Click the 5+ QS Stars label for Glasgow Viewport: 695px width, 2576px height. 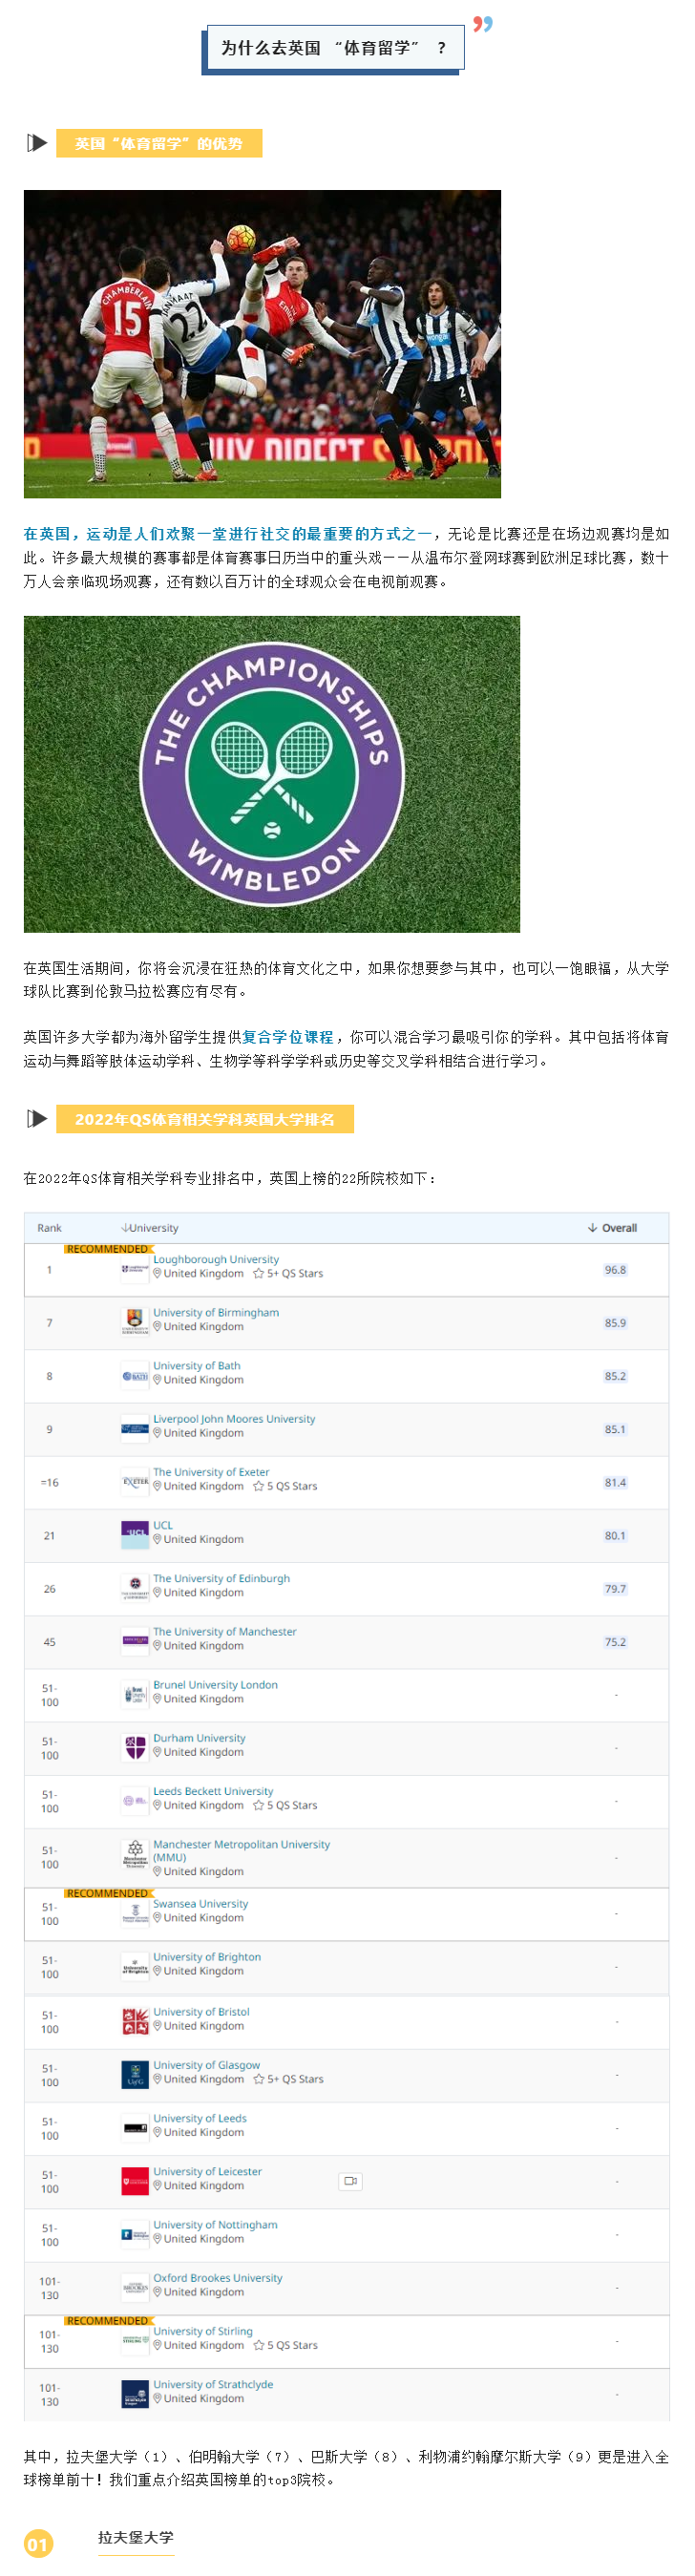point(295,2078)
